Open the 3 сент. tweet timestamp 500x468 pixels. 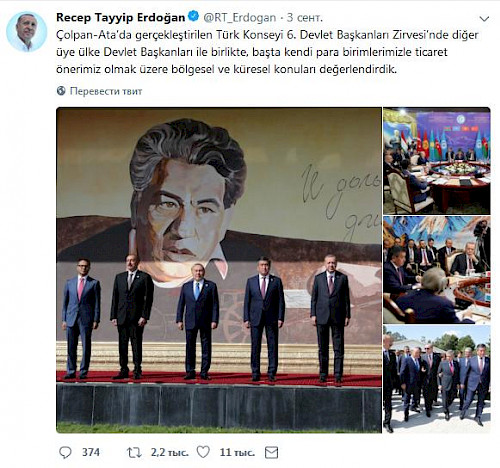pyautogui.click(x=305, y=18)
